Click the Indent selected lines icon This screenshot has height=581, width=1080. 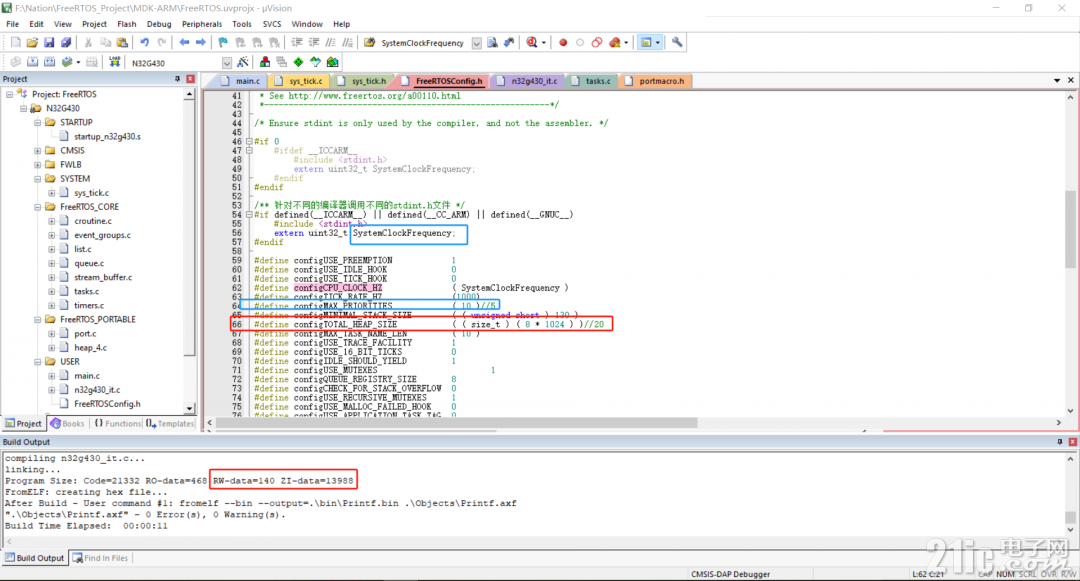pos(297,43)
